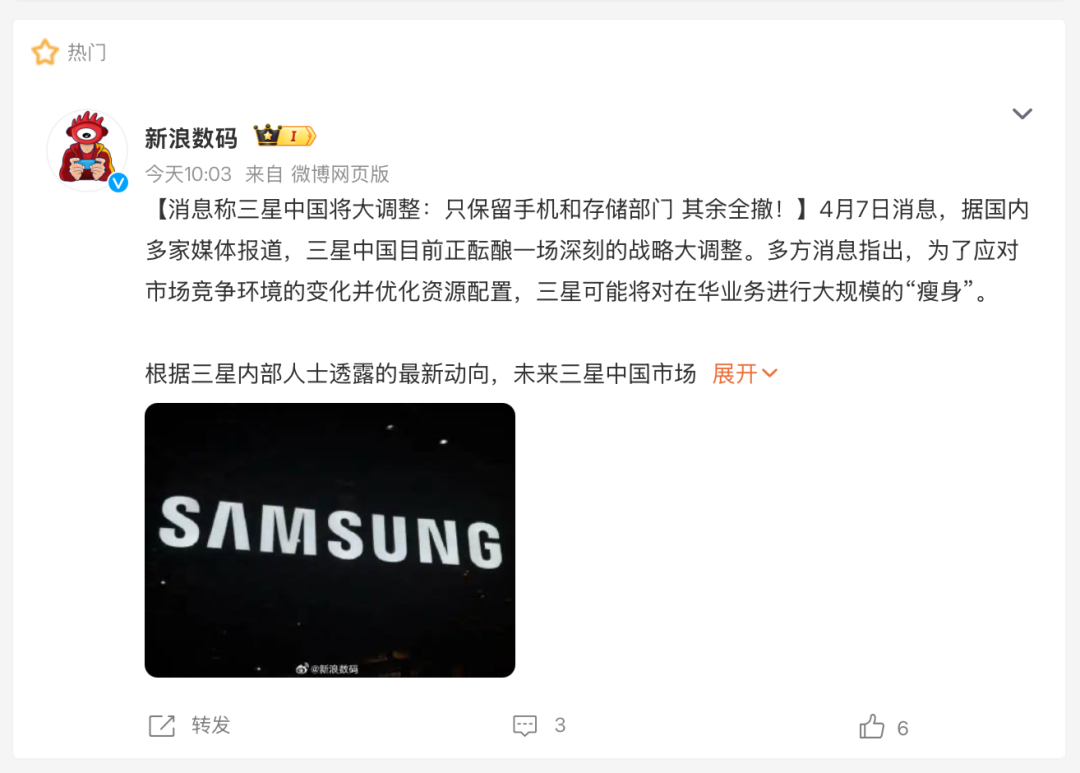This screenshot has height=773, width=1080.
Task: Click the 新浪数码 username link
Action: (x=191, y=138)
